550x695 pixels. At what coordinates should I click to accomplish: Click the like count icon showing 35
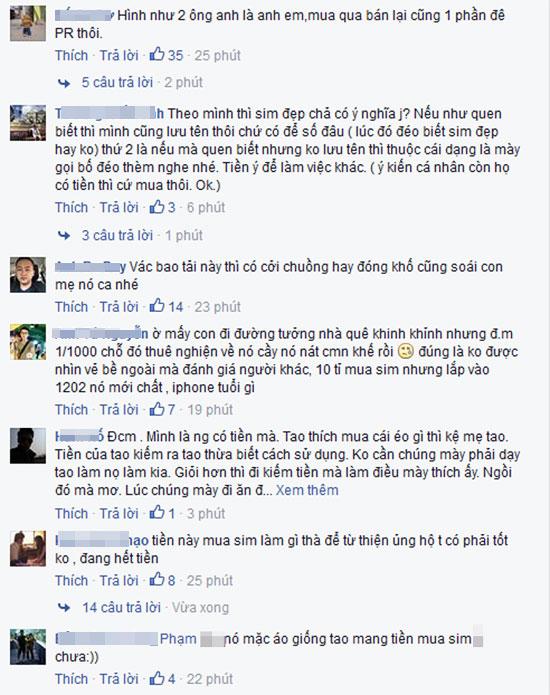157,55
